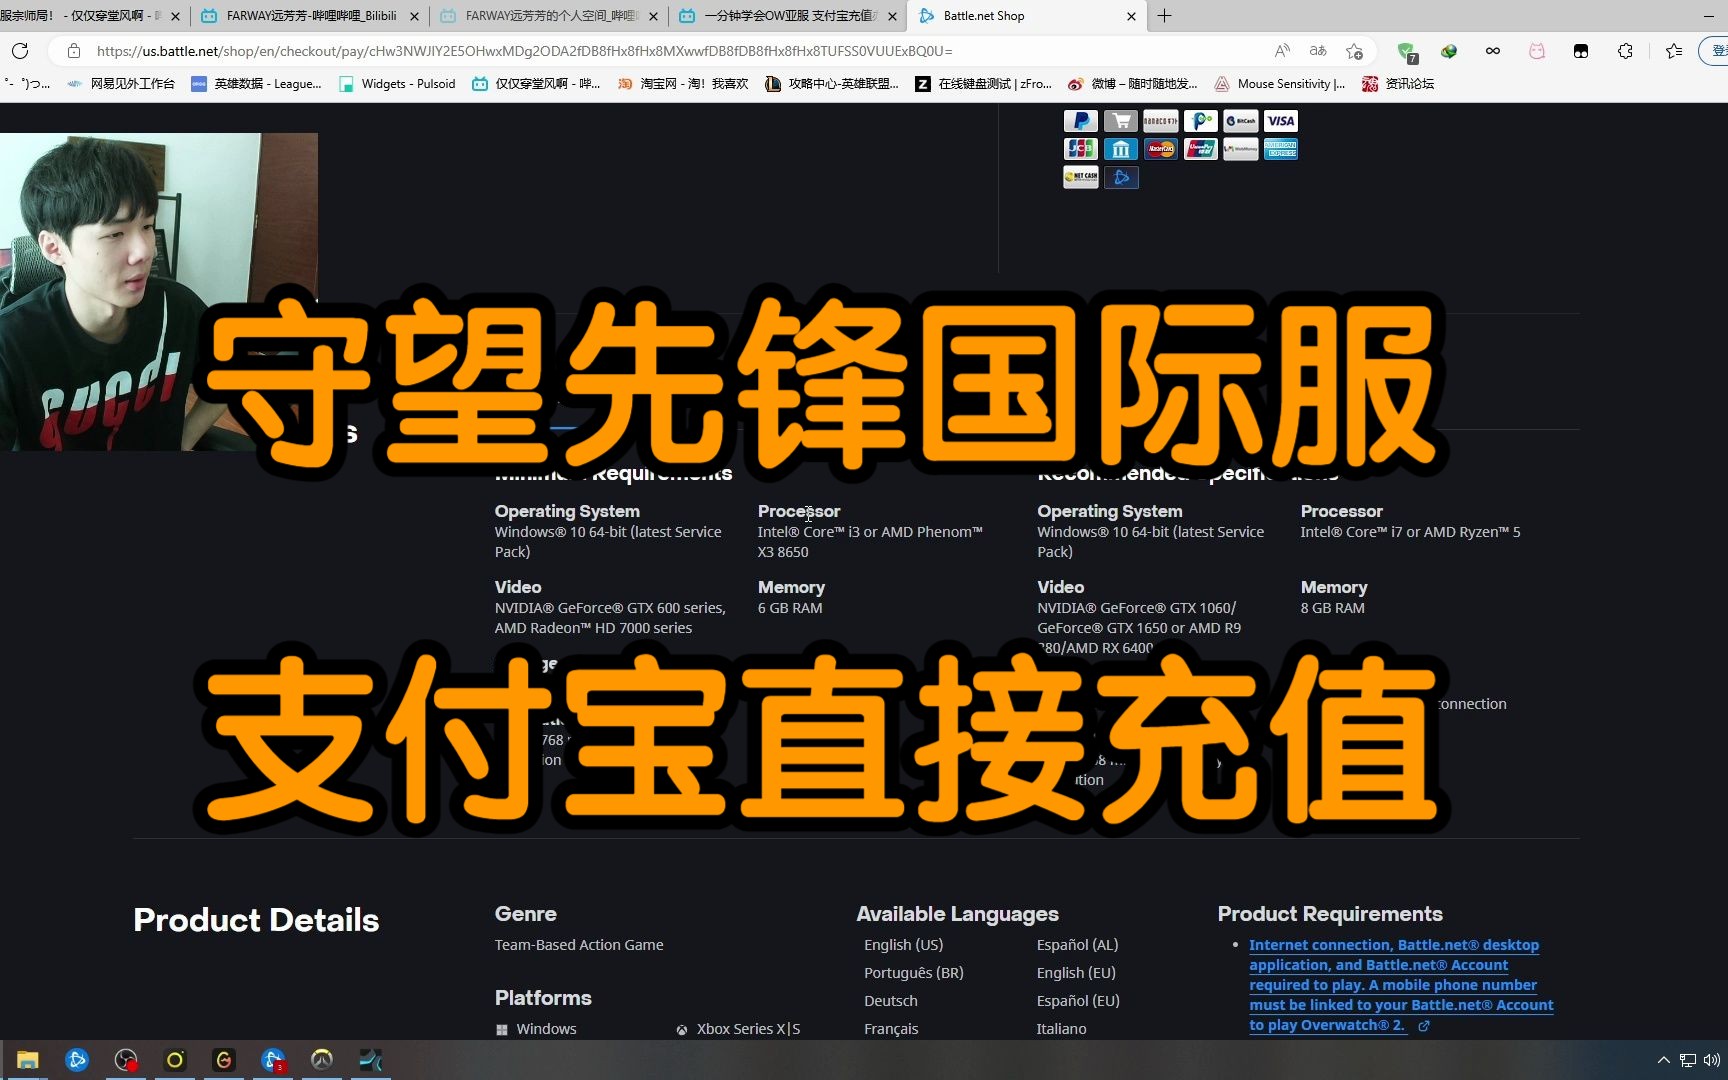Click the UnionPay payment icon

[x=1200, y=149]
